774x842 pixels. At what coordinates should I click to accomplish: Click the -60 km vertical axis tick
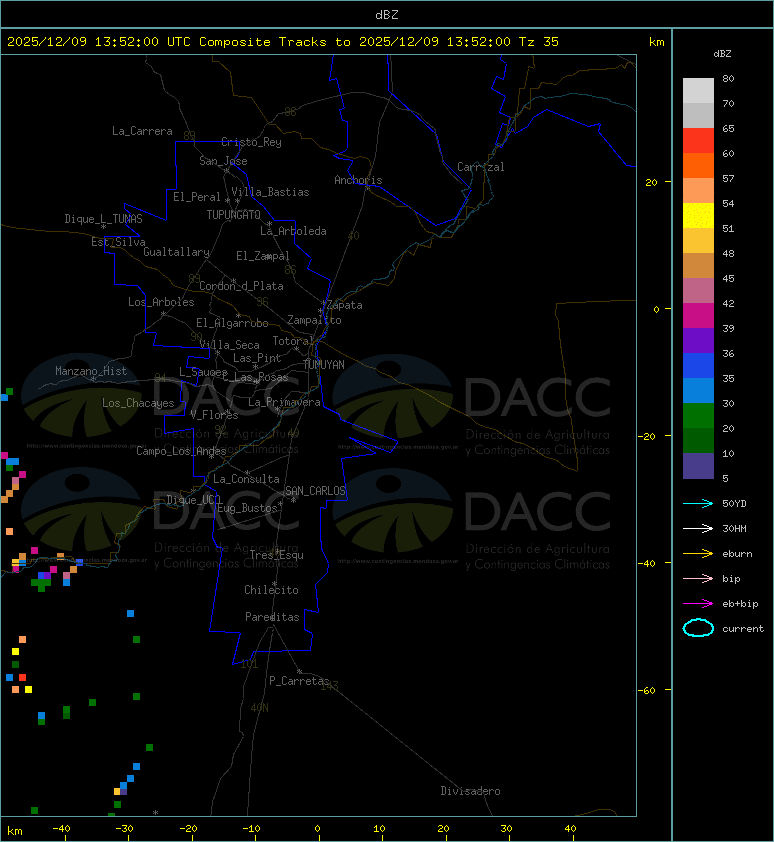coord(648,691)
